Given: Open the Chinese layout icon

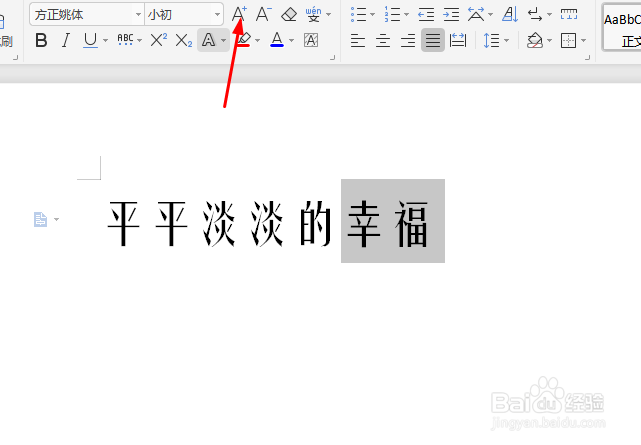Looking at the screenshot, I should pos(476,14).
